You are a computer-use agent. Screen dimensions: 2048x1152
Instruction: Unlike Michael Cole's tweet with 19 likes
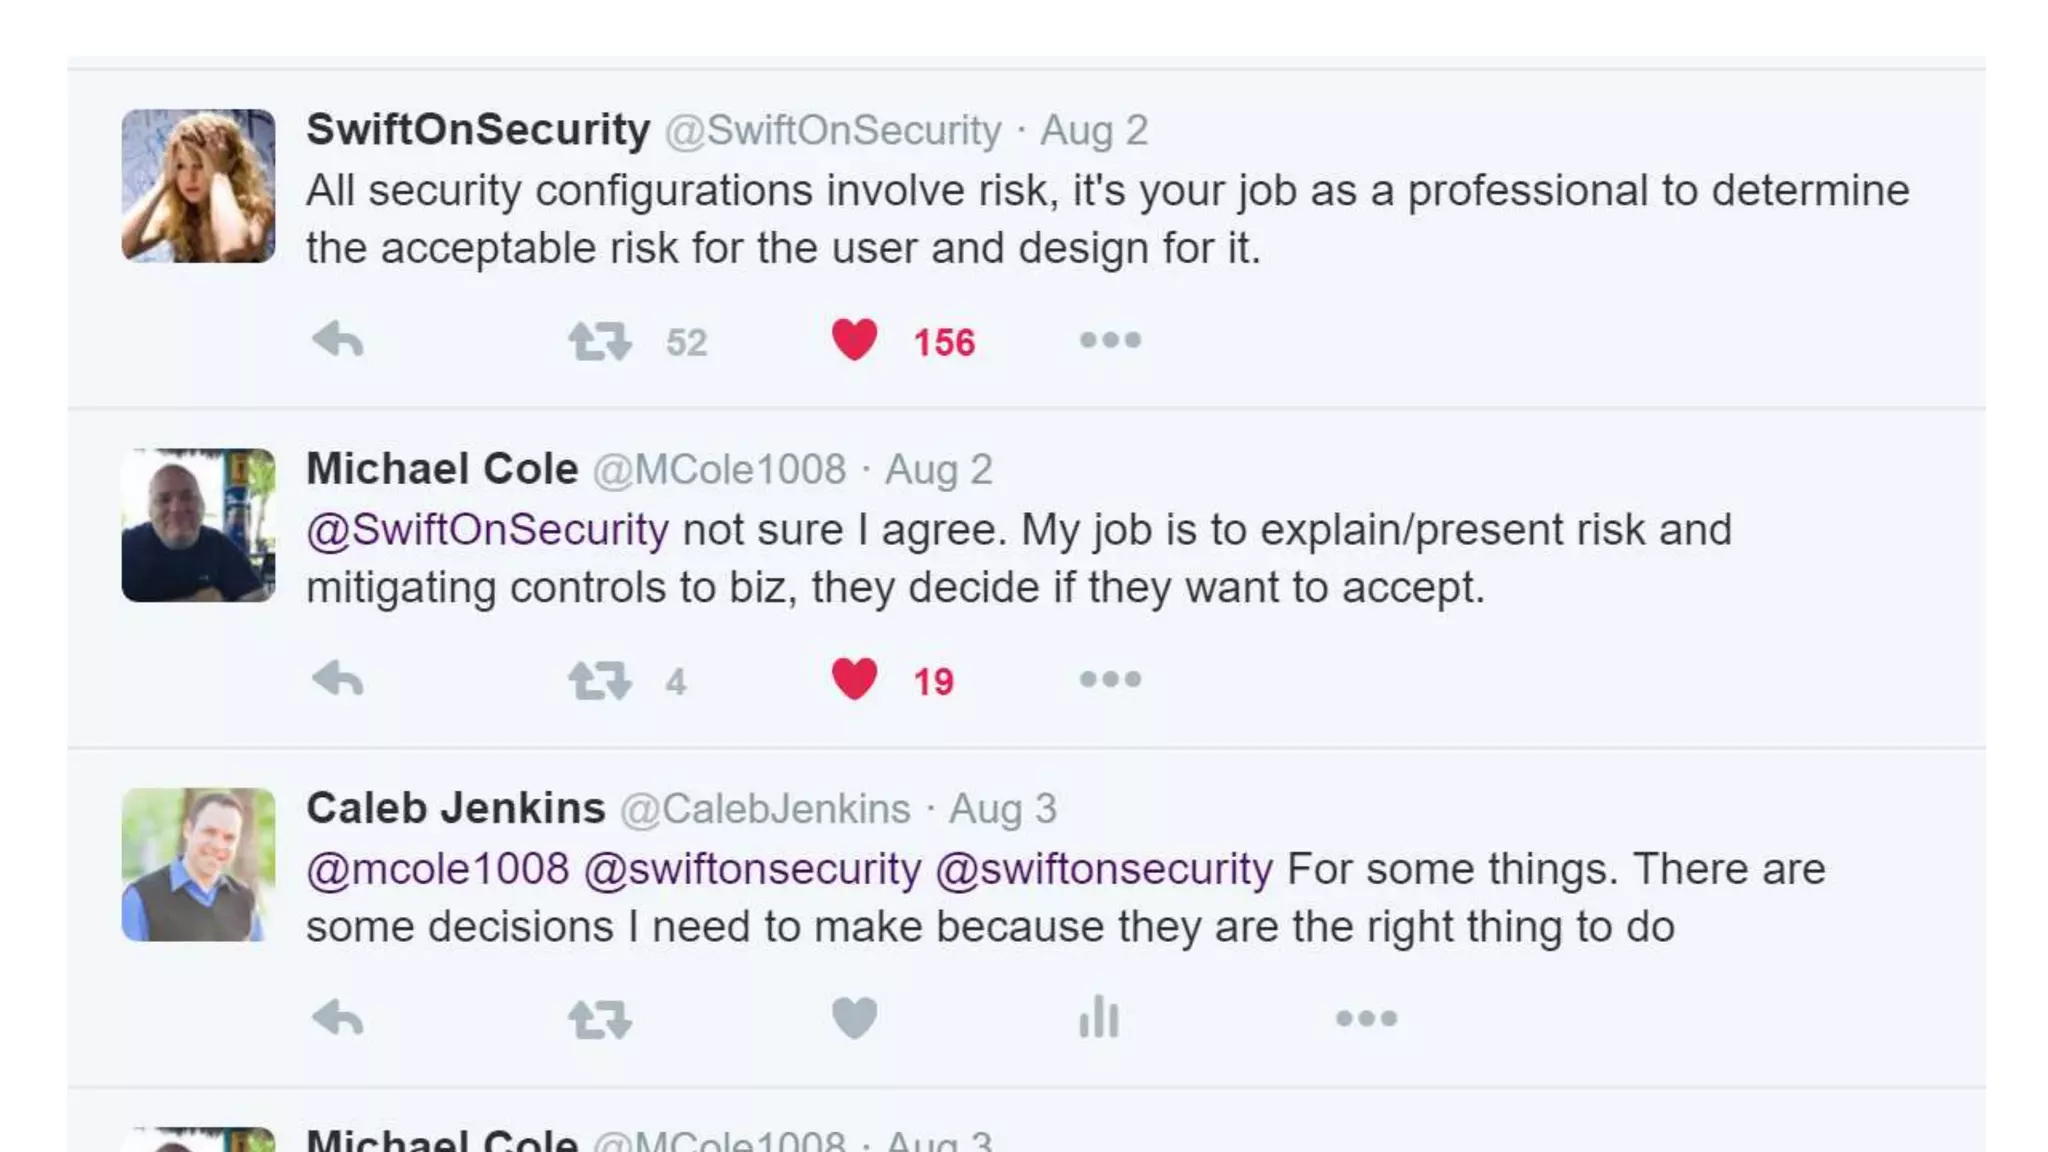(854, 680)
